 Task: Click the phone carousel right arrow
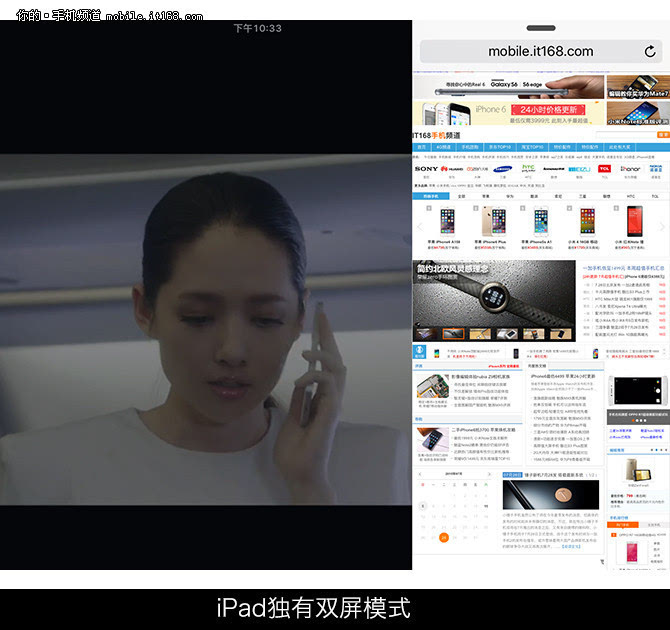coord(662,227)
